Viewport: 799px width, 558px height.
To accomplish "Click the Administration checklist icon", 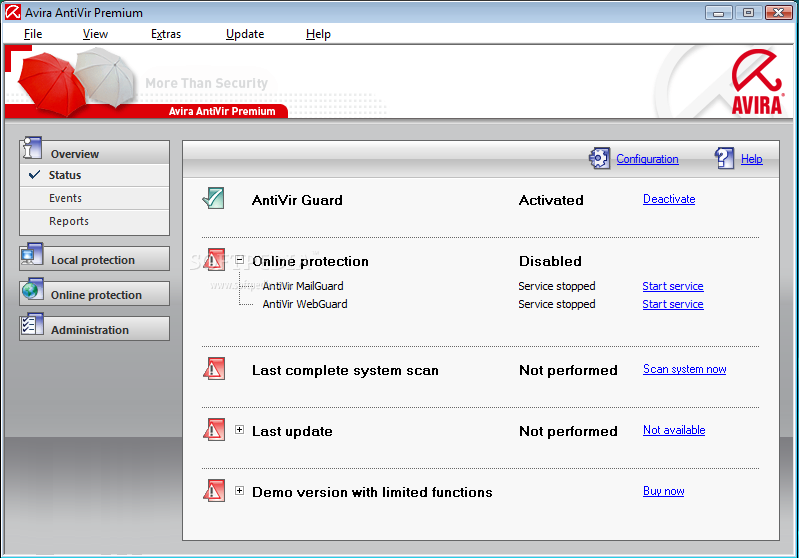I will [32, 325].
